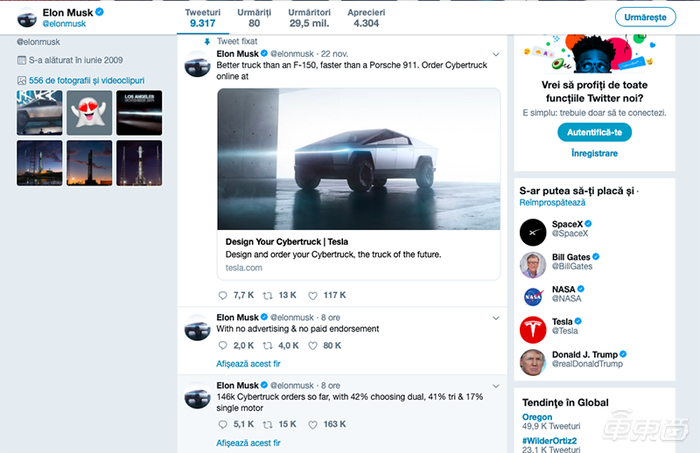Open chevron menu on 146k orders tweet

496,386
